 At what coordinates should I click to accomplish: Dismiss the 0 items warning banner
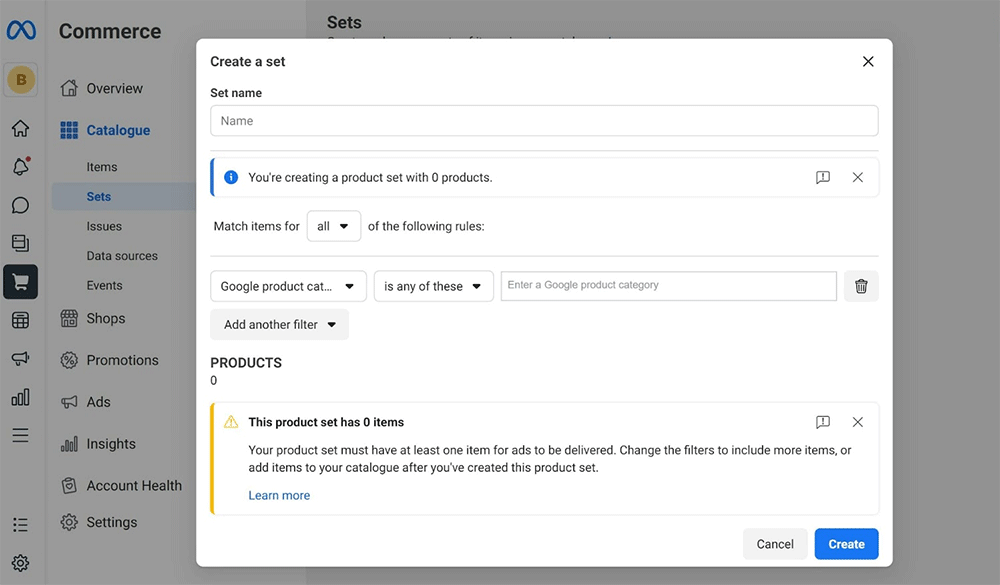click(x=857, y=422)
